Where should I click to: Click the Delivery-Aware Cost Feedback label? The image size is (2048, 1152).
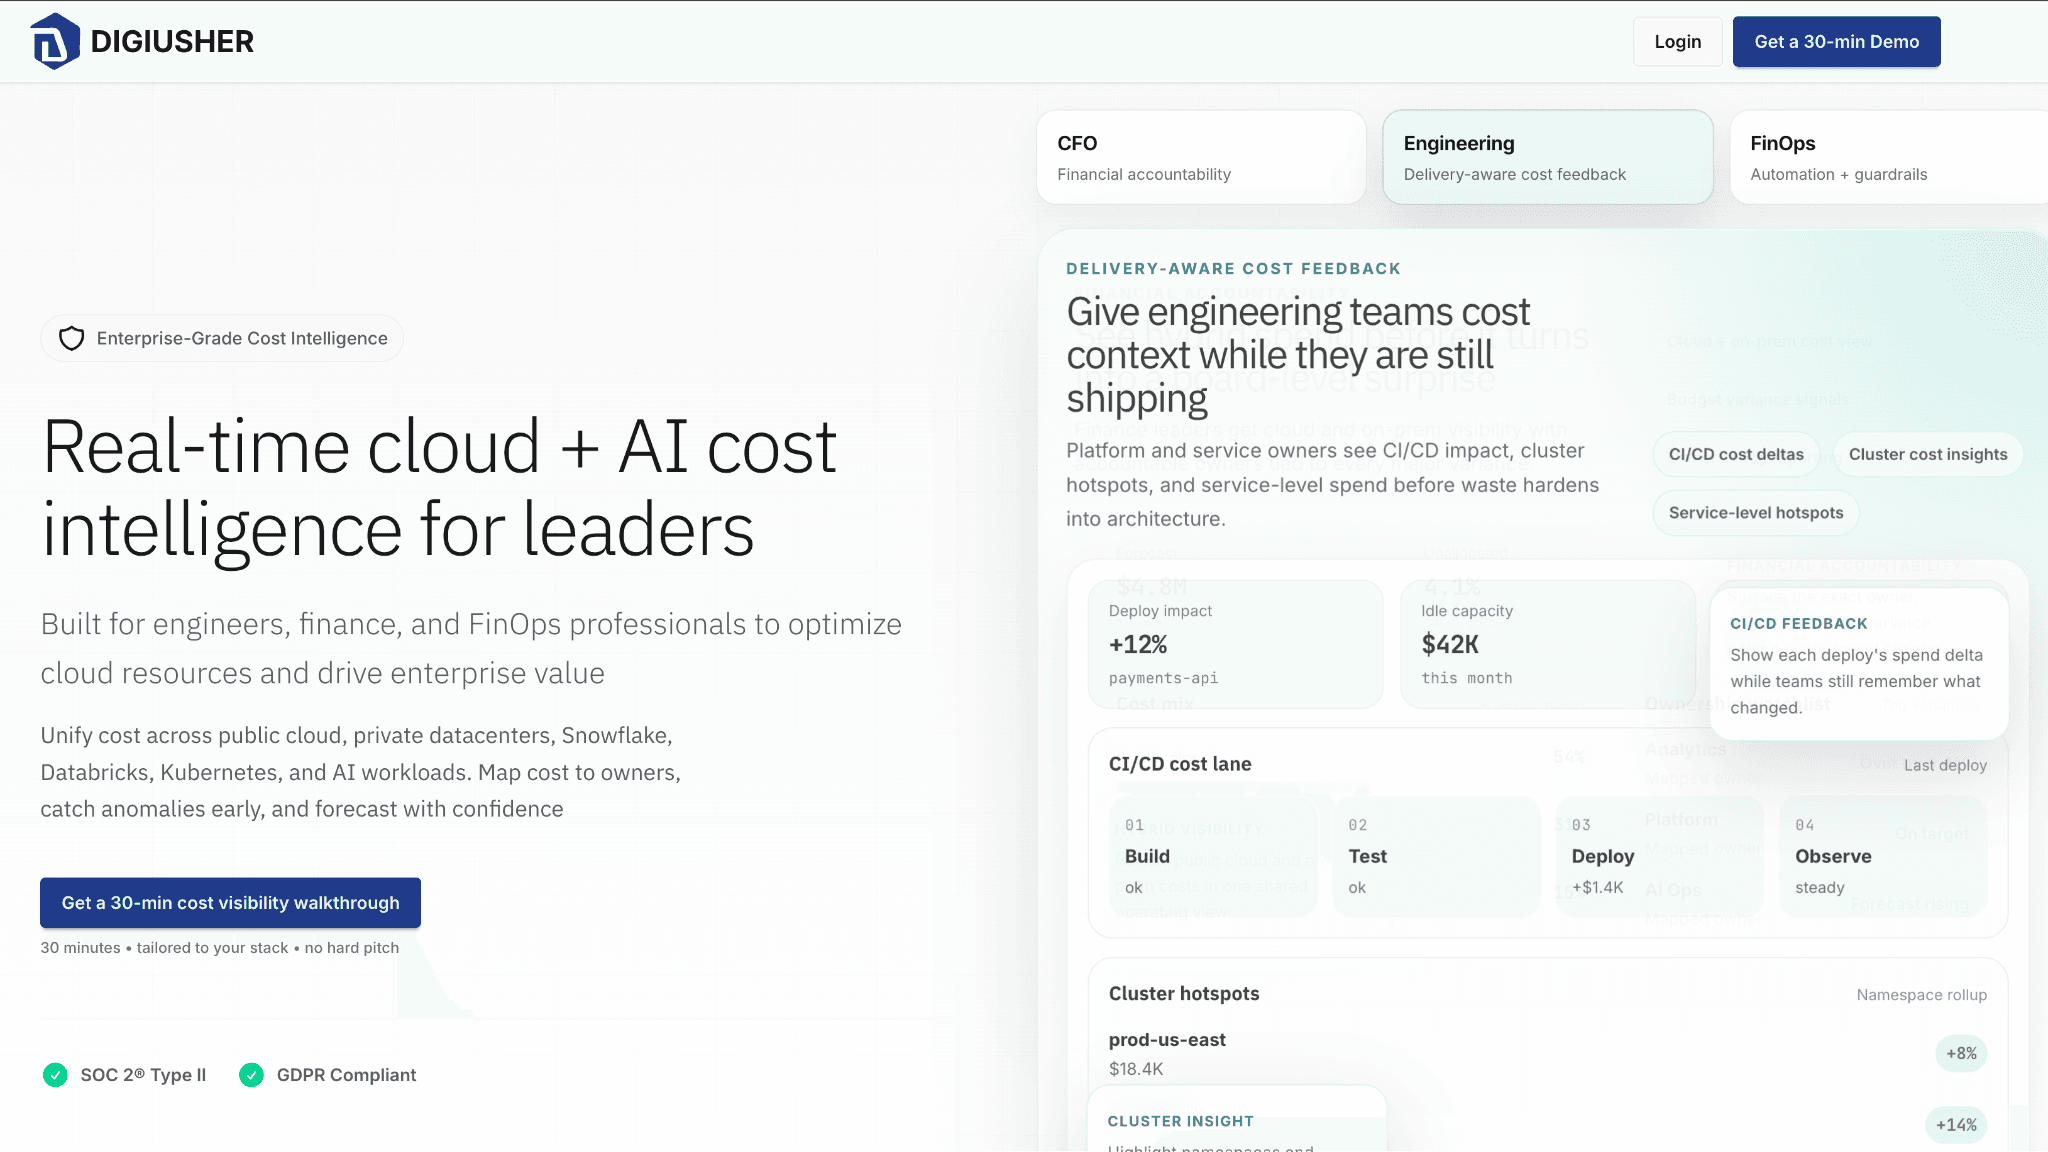1233,269
